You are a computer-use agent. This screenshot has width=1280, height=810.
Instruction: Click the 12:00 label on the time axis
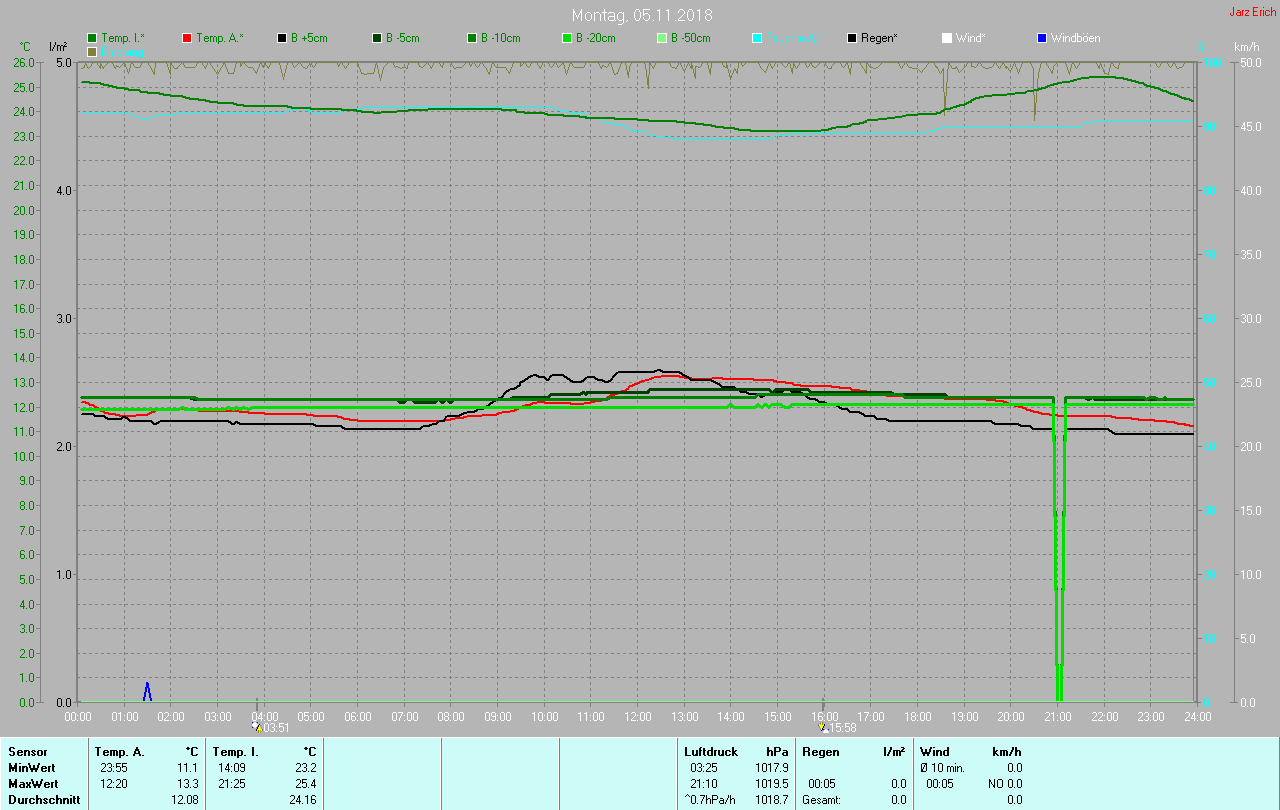click(638, 717)
